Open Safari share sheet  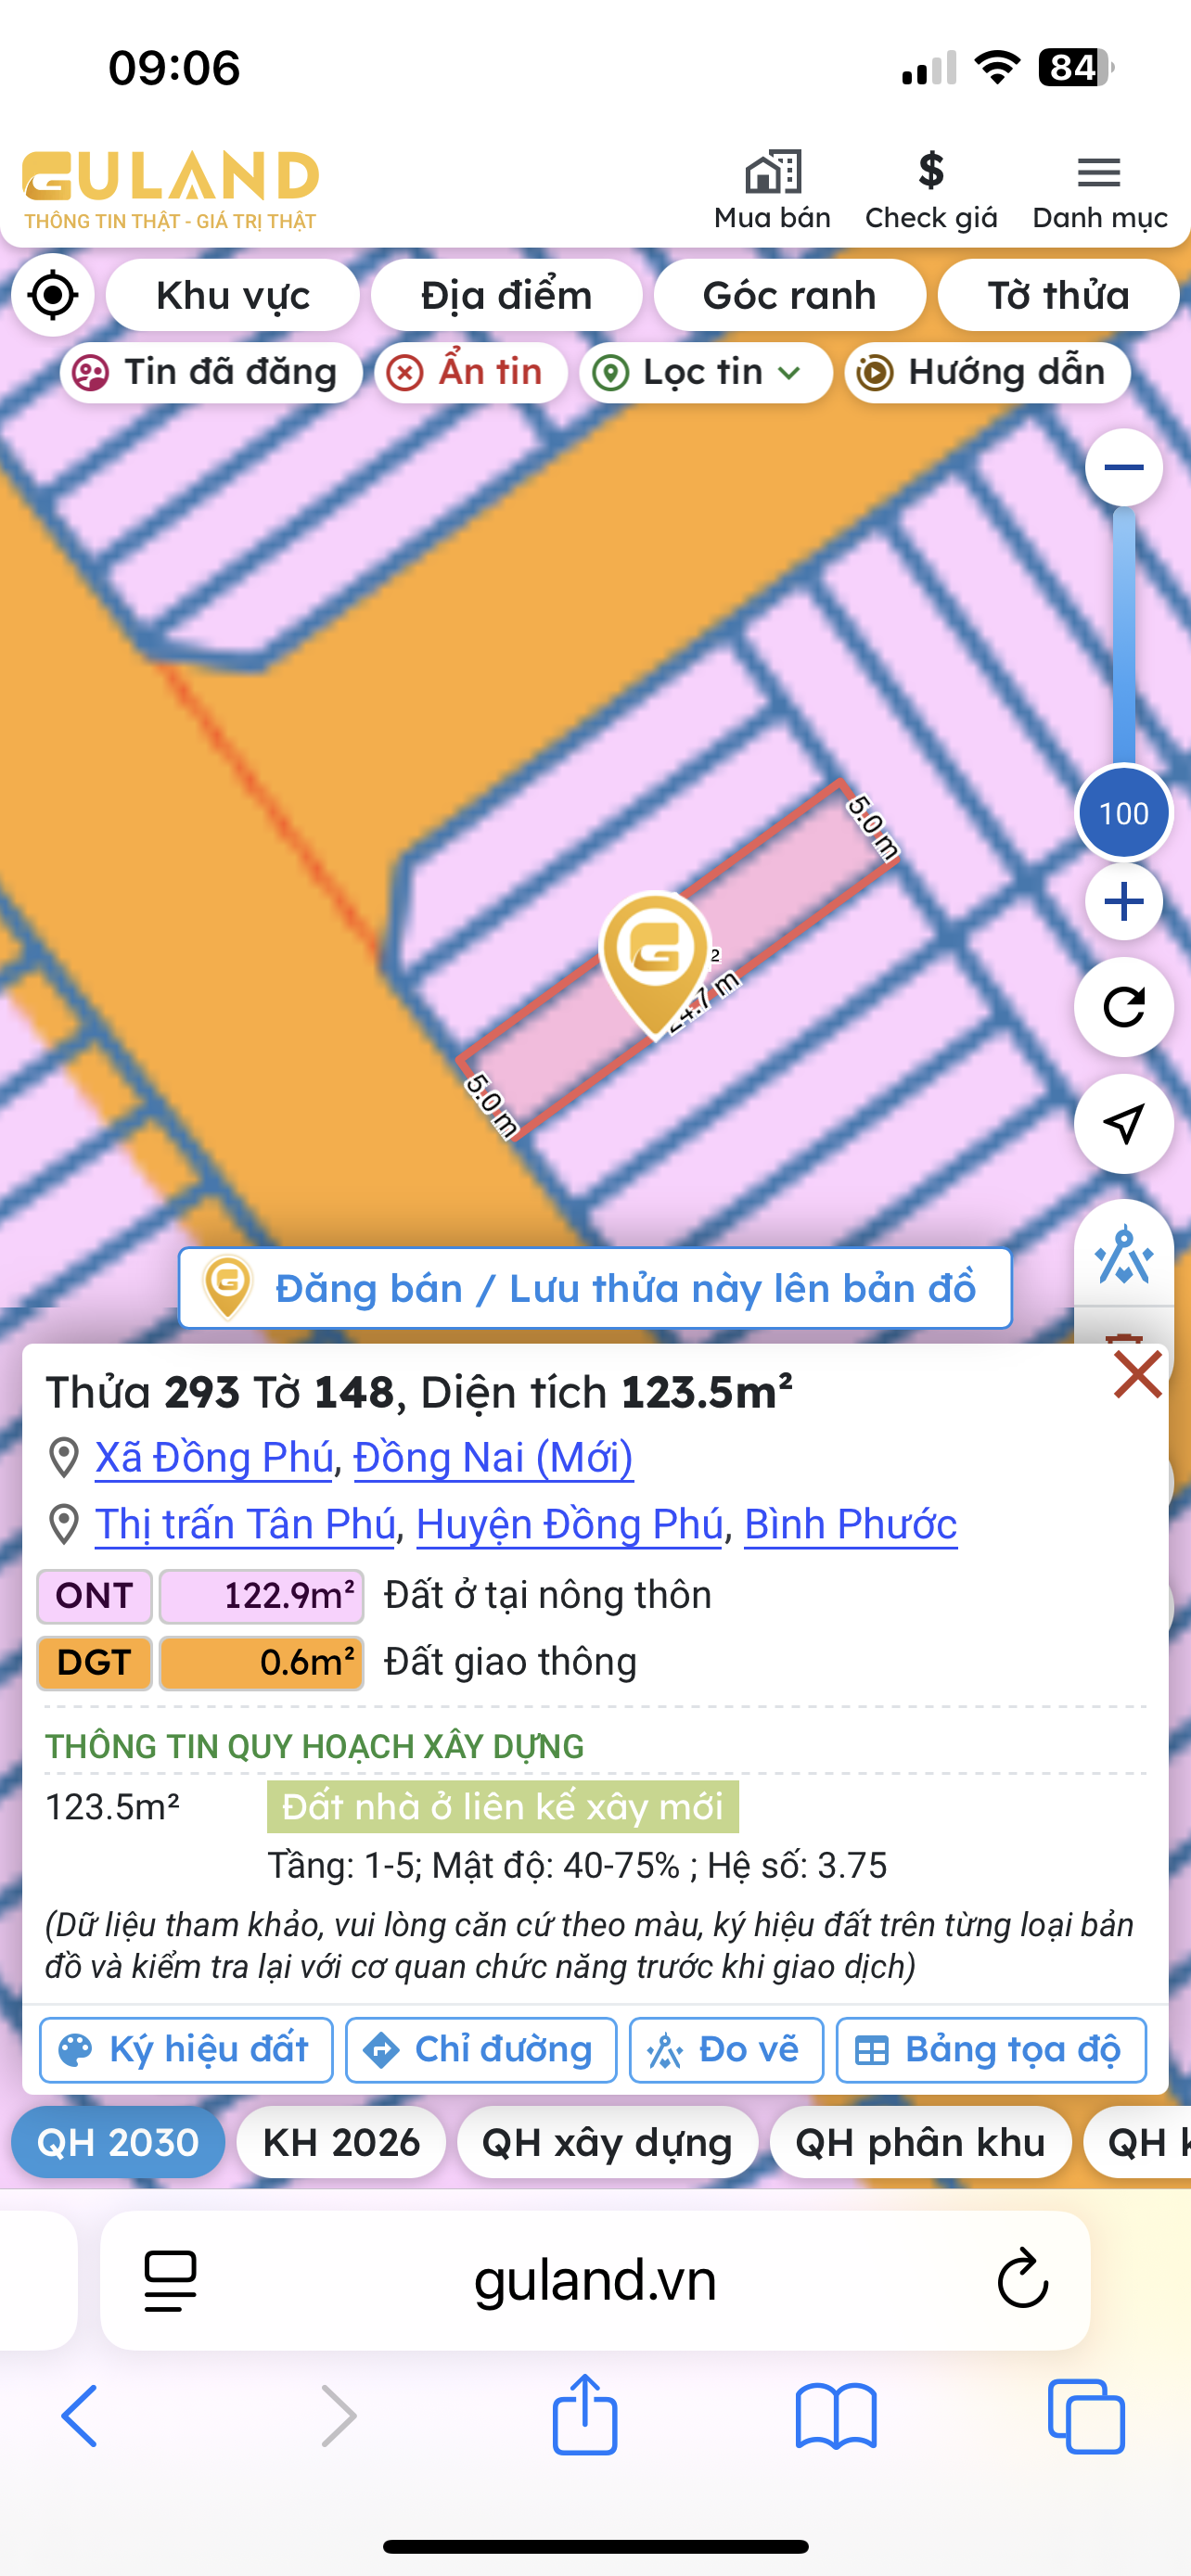pyautogui.click(x=585, y=2413)
